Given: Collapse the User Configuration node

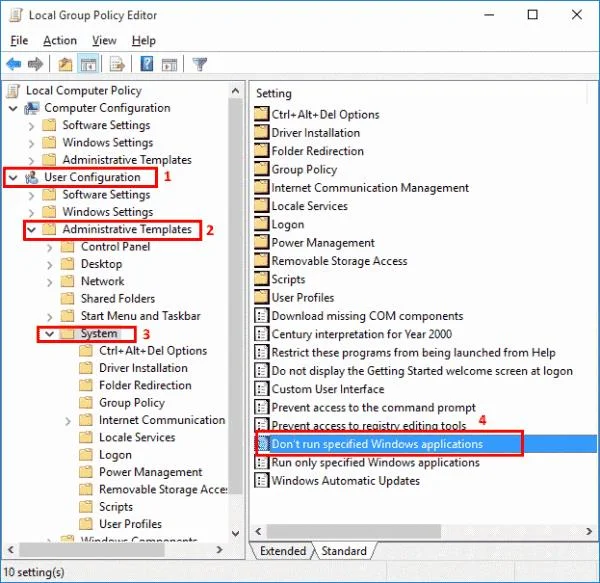Looking at the screenshot, I should 13,178.
